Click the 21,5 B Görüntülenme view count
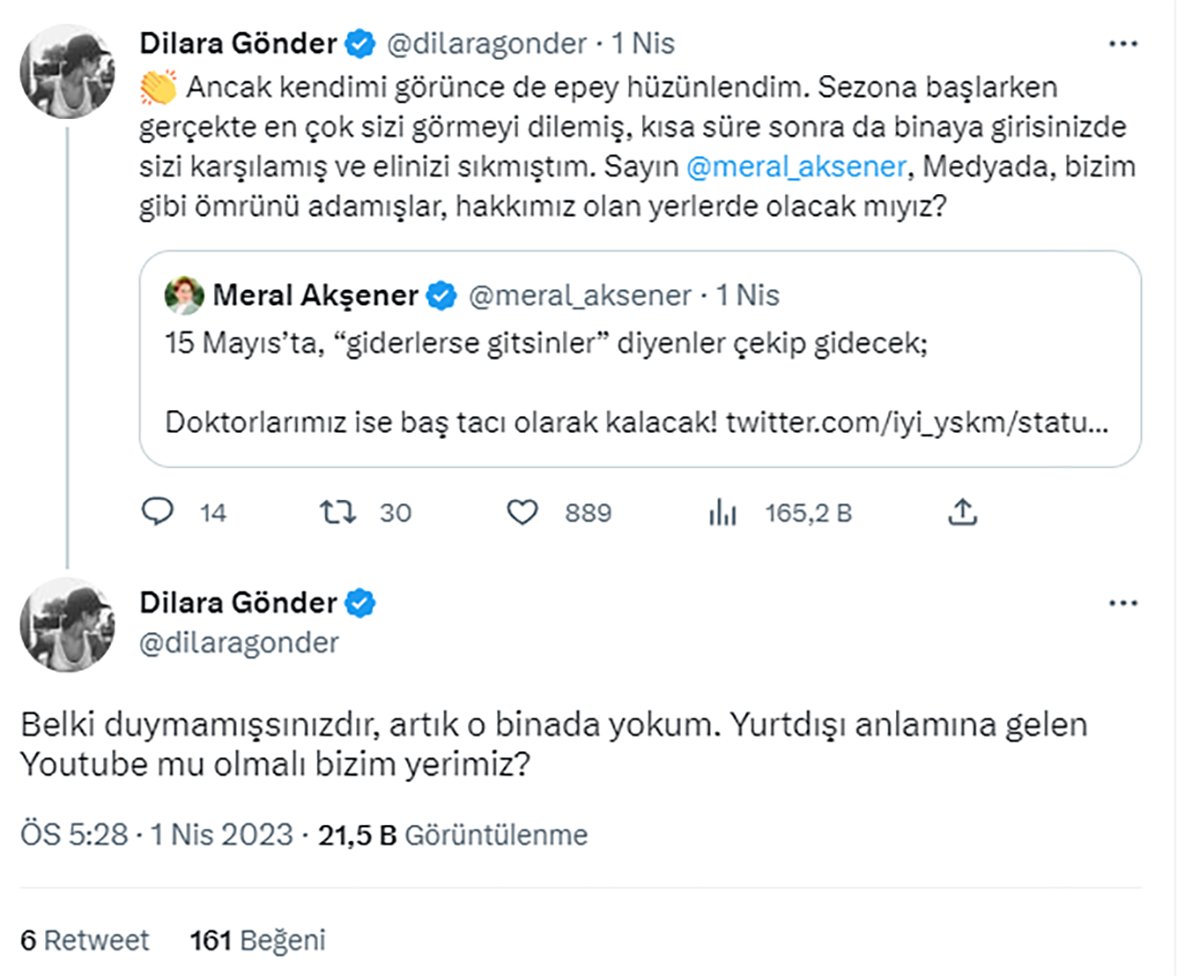 click(x=452, y=835)
